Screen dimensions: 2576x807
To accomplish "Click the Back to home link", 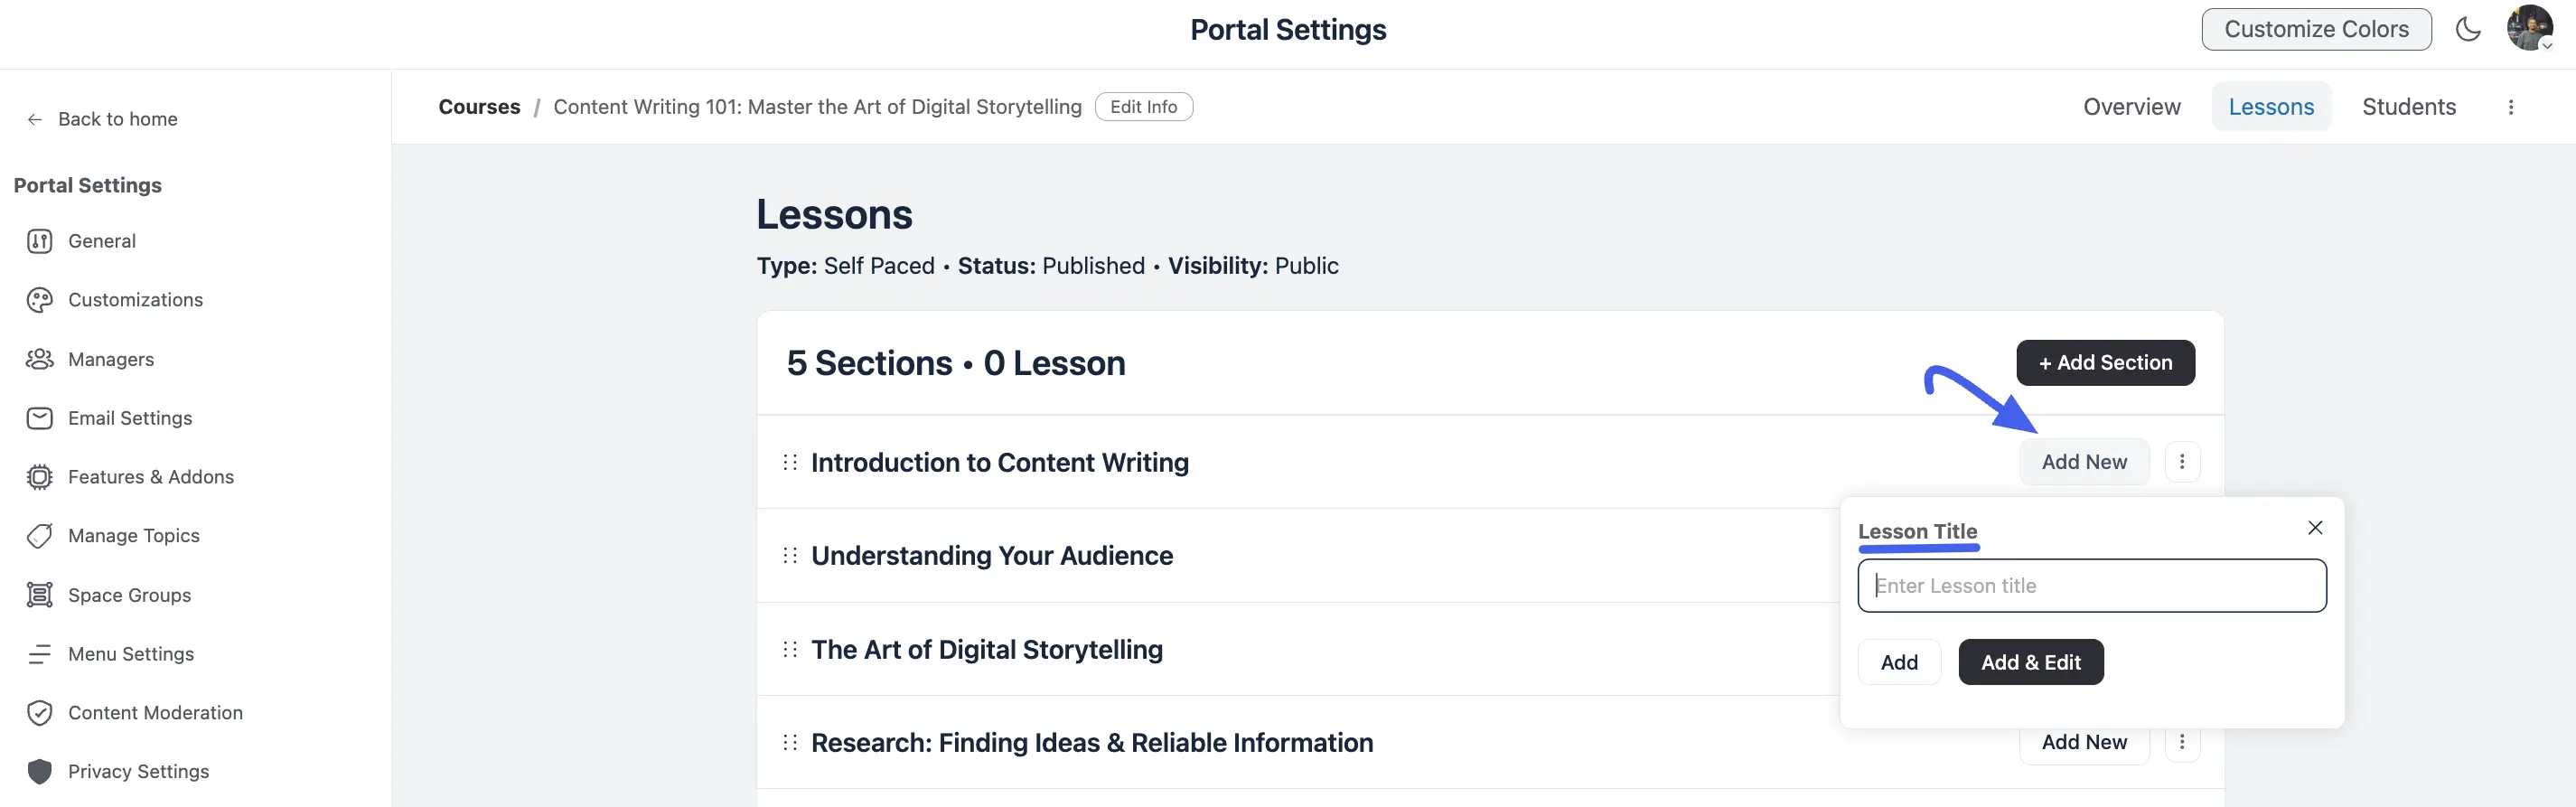I will click(x=118, y=119).
